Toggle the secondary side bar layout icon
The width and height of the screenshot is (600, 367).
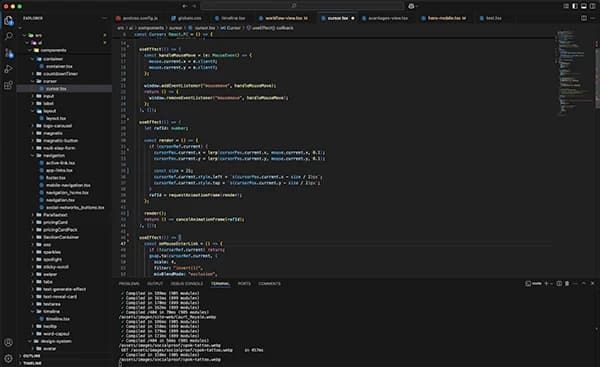(592, 6)
